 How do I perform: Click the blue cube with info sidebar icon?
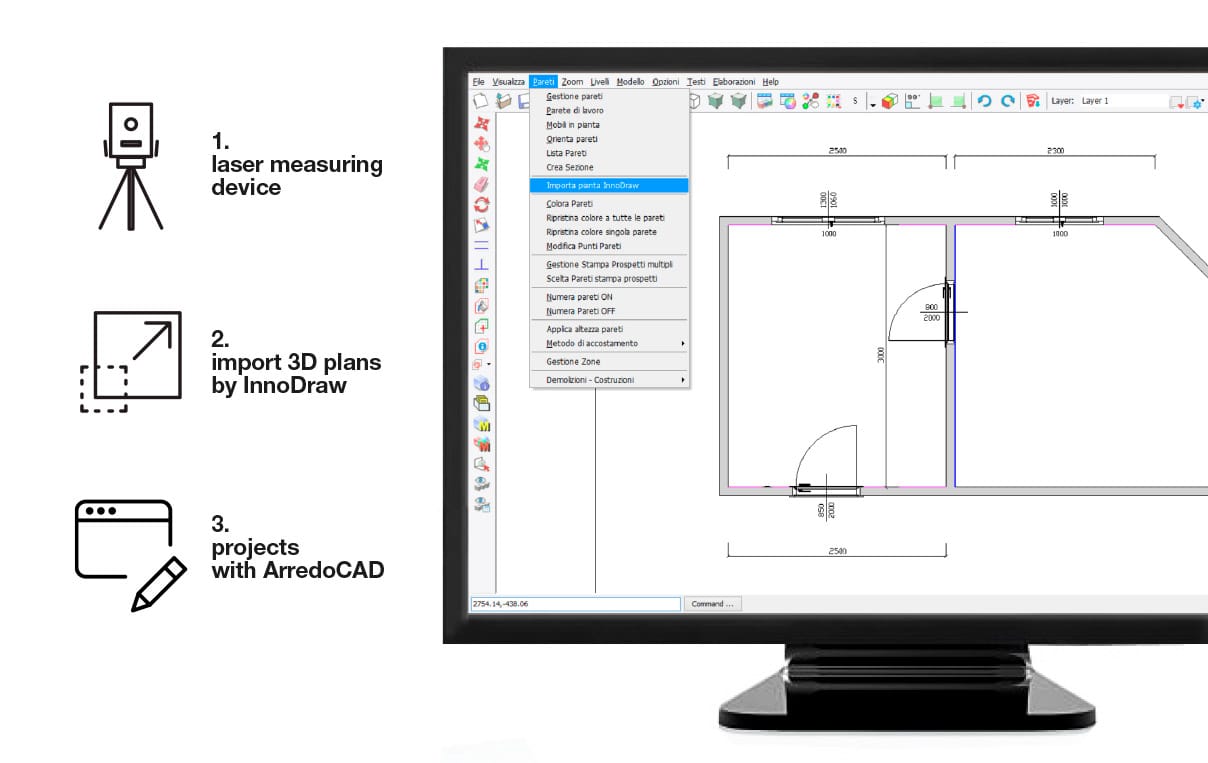tap(481, 384)
